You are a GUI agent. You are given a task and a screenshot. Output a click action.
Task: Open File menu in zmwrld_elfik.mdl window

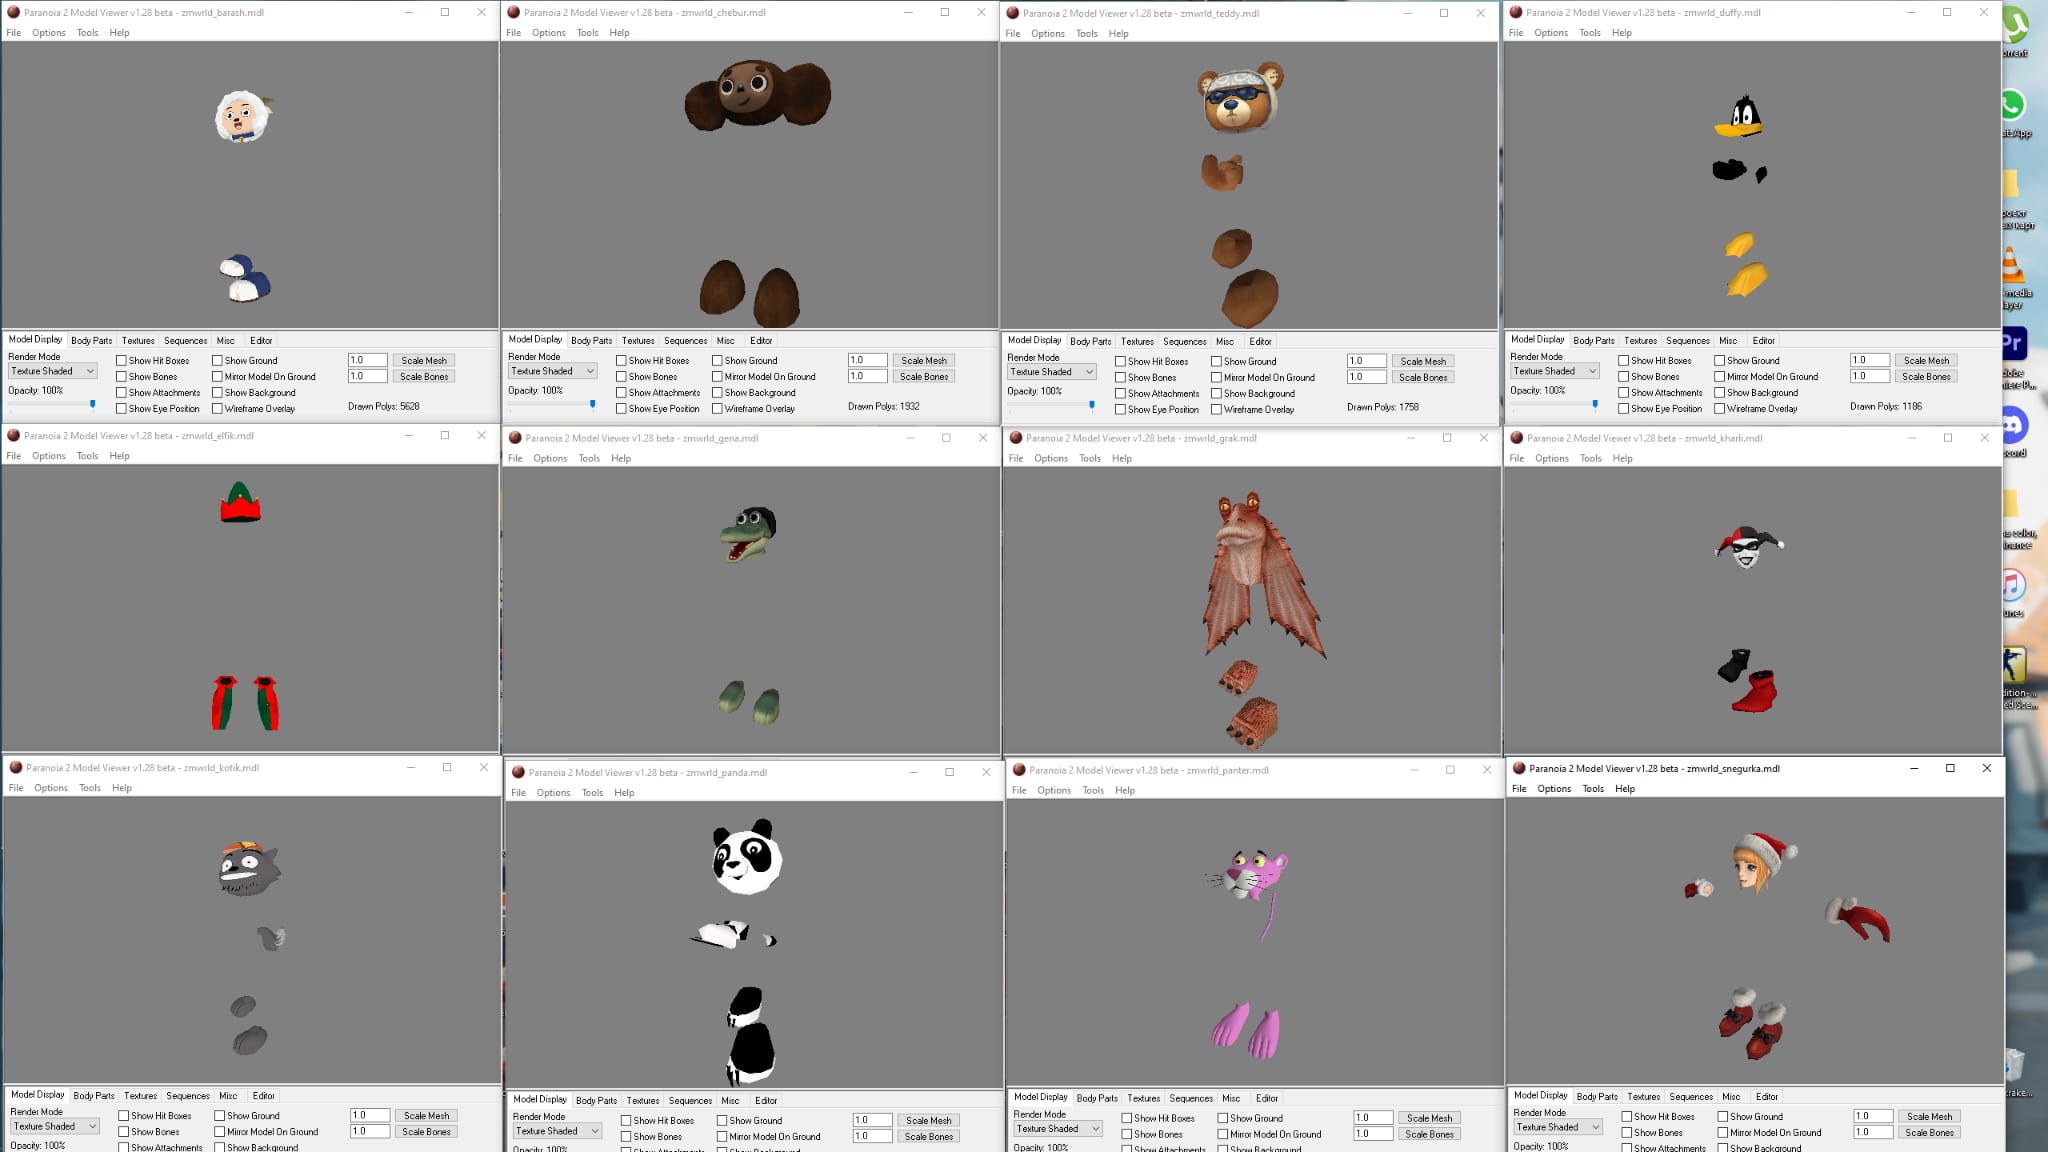click(14, 456)
